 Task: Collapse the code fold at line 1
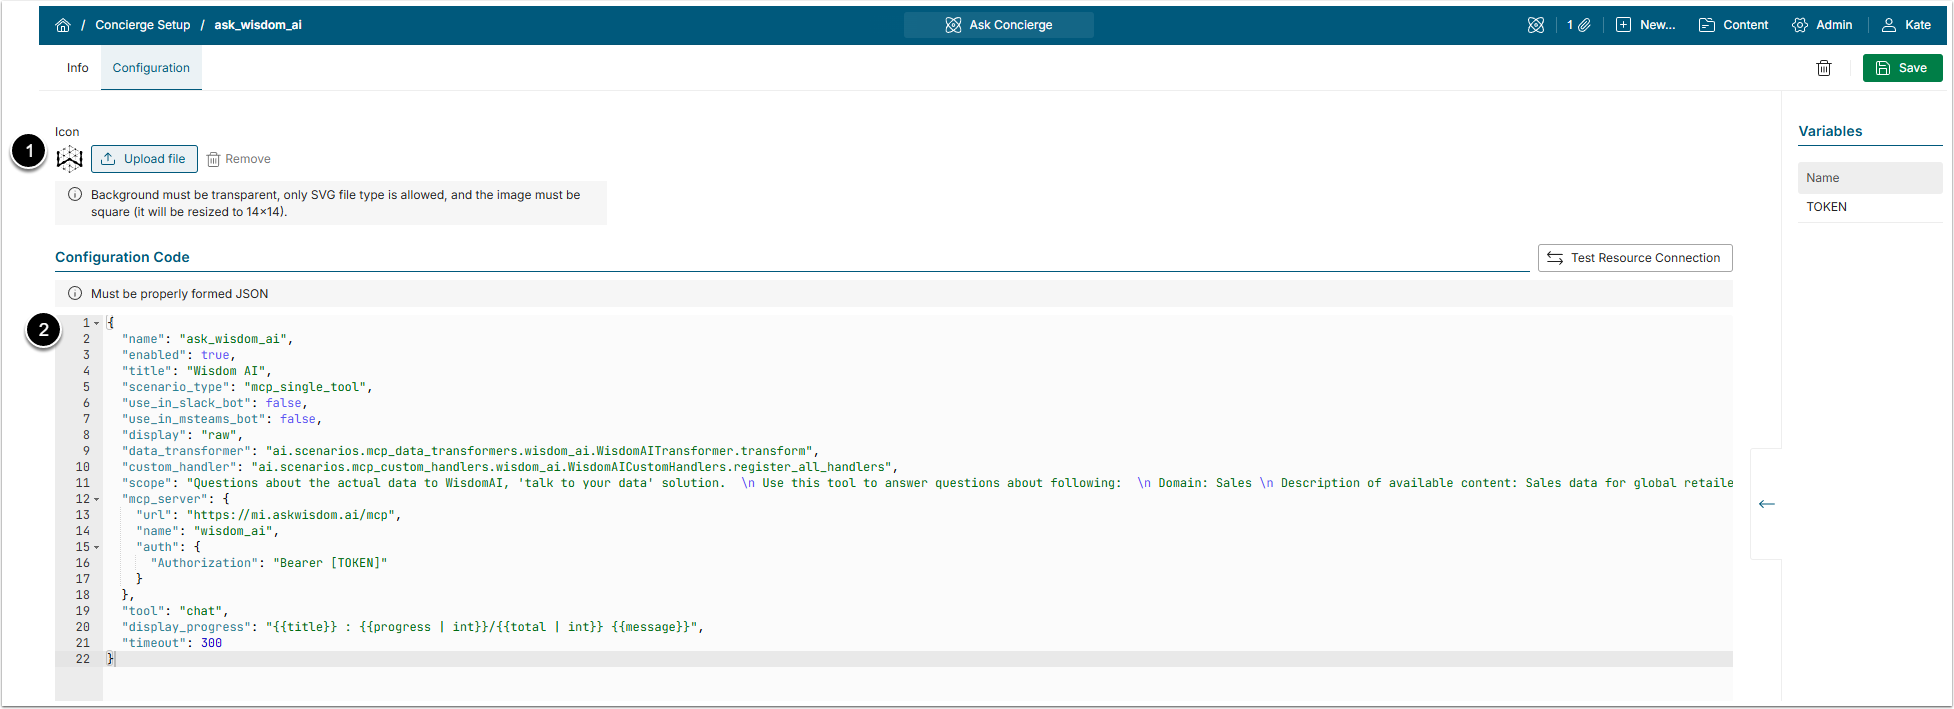pos(97,323)
